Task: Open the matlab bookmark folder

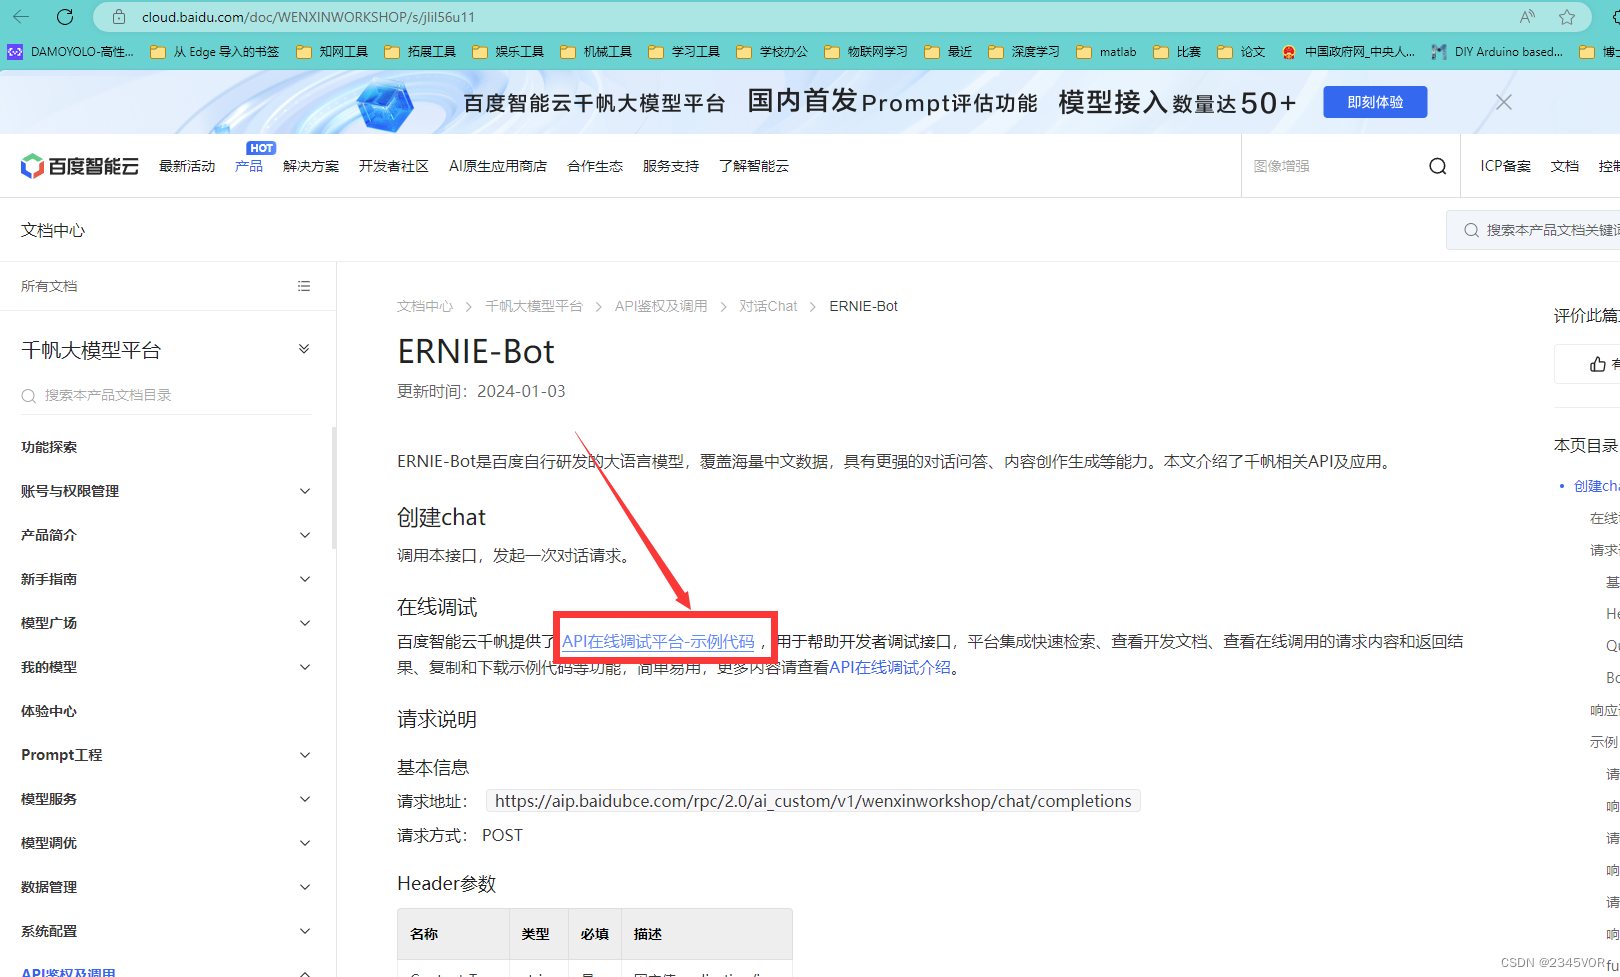Action: pos(1107,52)
